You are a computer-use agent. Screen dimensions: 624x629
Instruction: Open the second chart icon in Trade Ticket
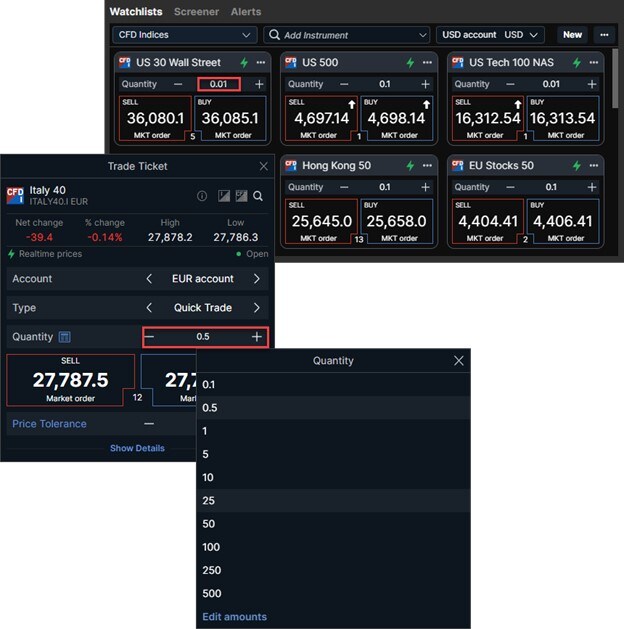(x=241, y=196)
